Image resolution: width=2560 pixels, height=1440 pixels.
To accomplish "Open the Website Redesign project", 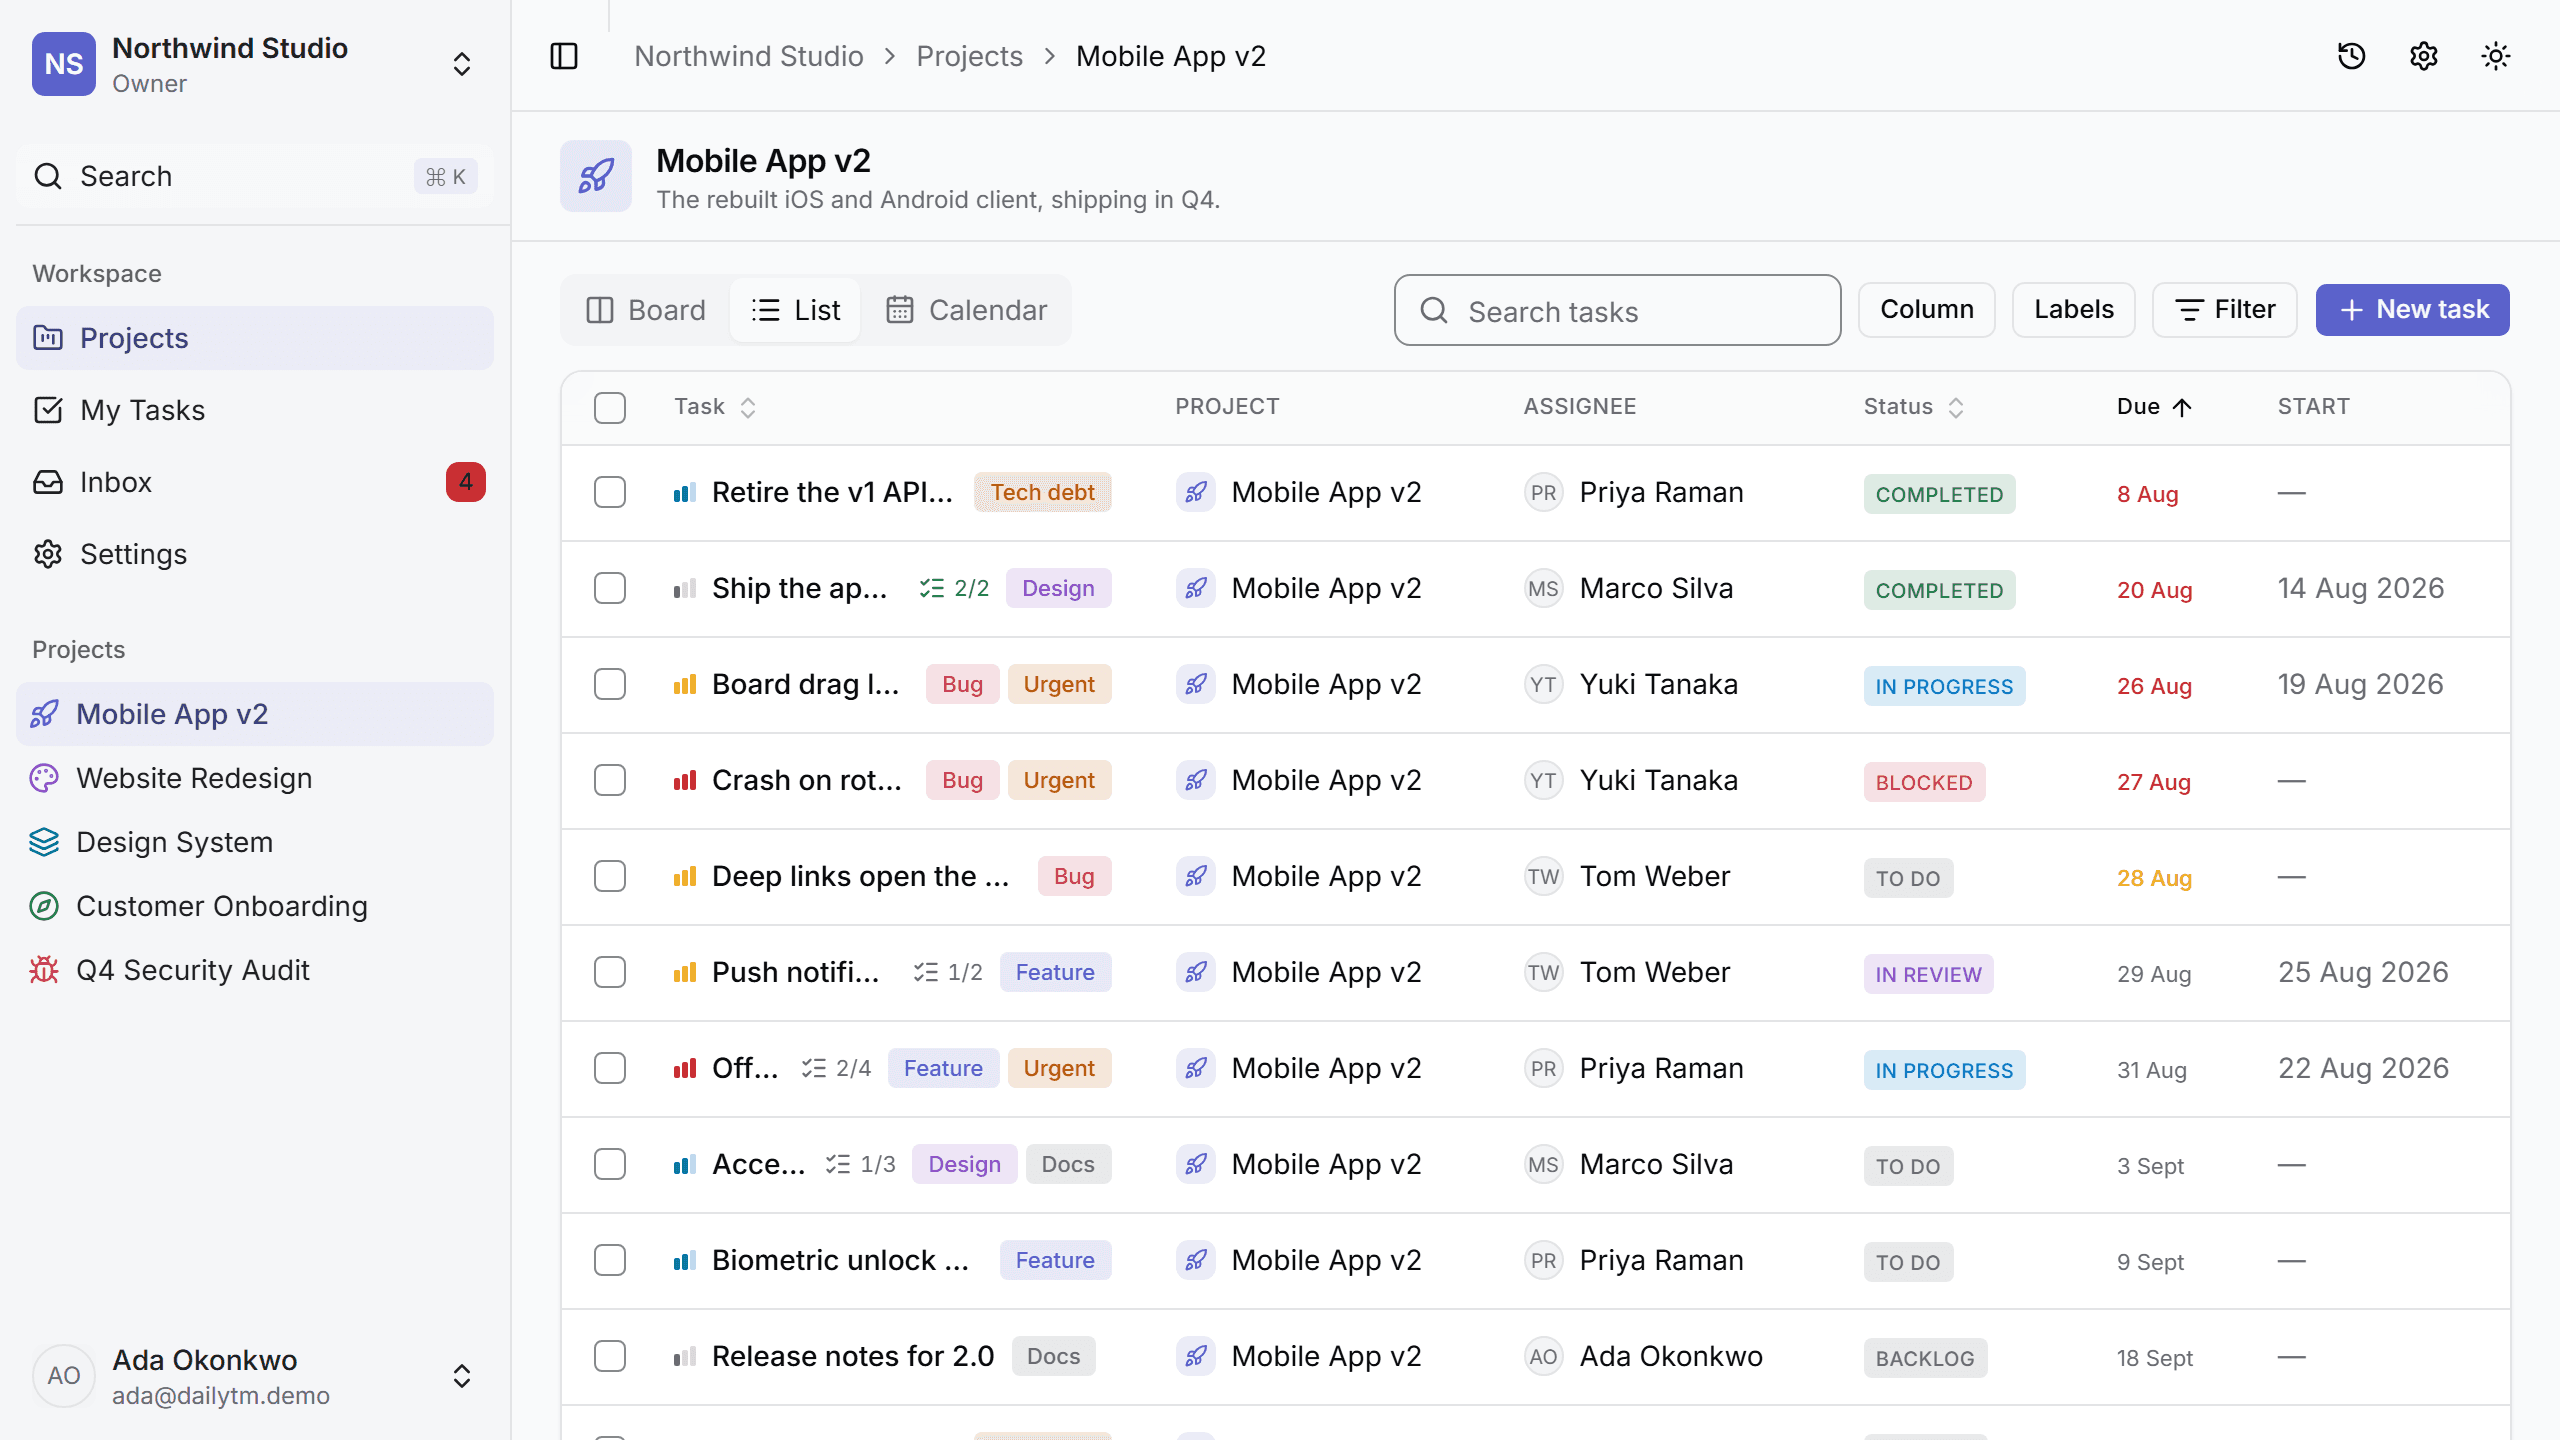I will 255,778.
